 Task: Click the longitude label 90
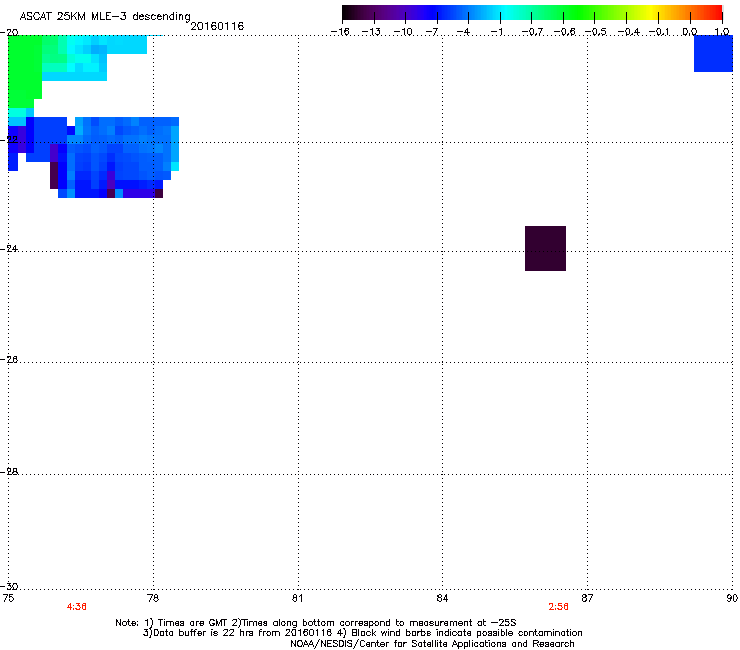[x=732, y=599]
